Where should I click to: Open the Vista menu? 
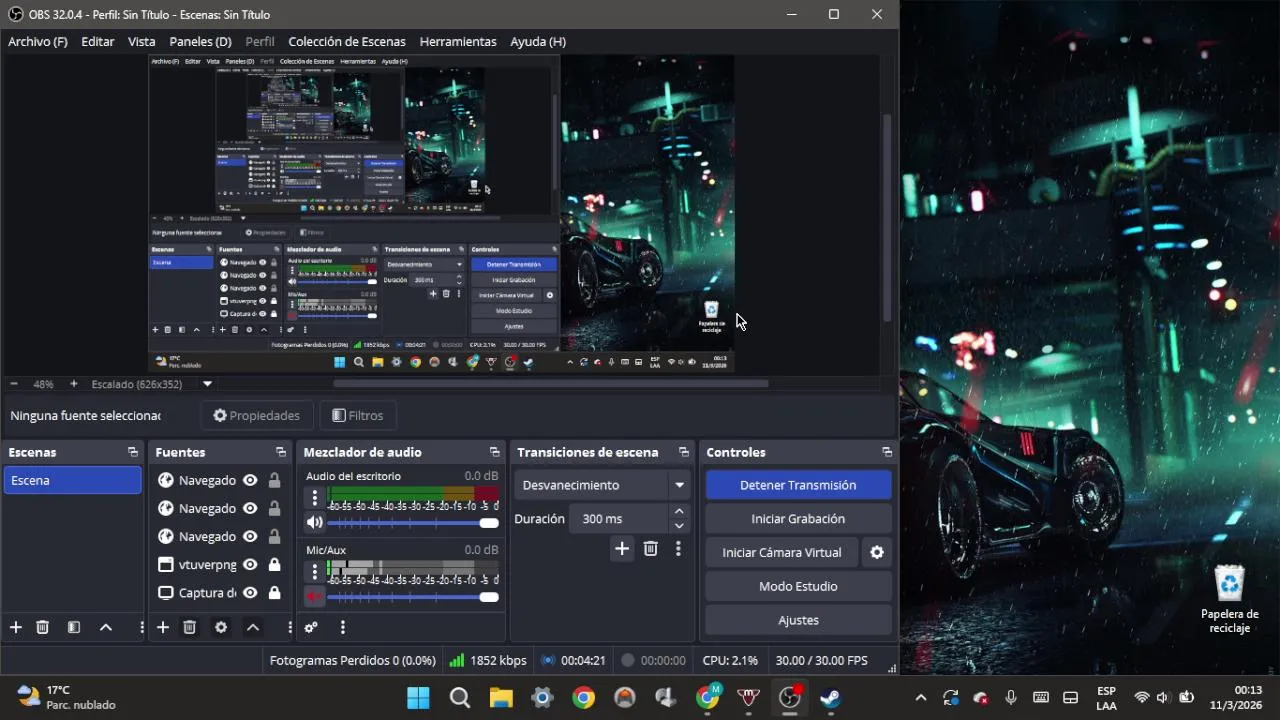[142, 41]
